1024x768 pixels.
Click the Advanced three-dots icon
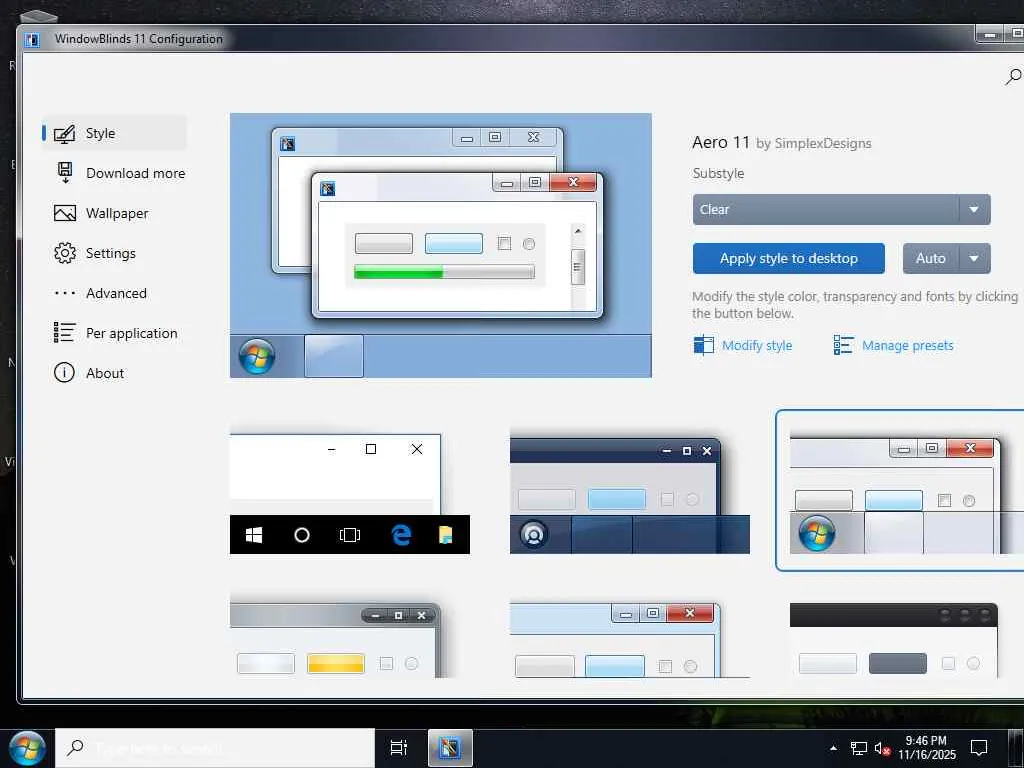(65, 293)
